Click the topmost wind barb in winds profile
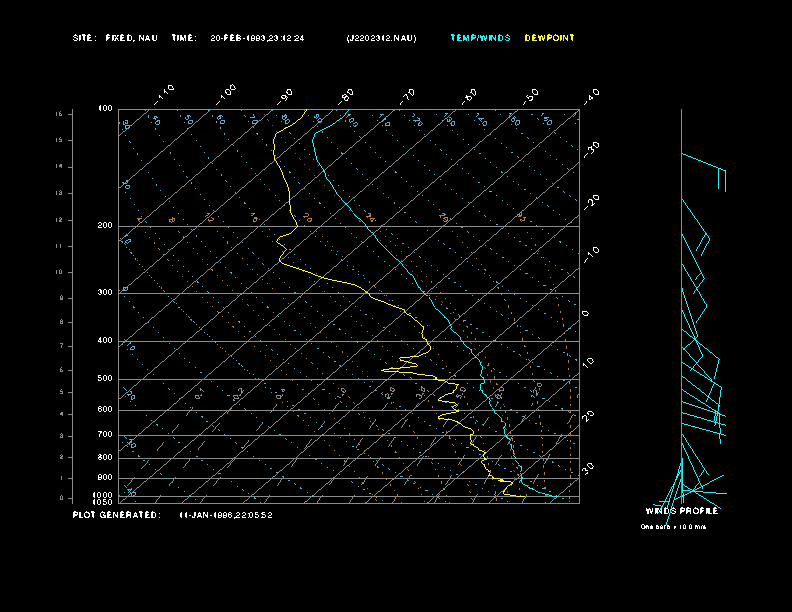Viewport: 792px width, 612px height. coord(704,163)
